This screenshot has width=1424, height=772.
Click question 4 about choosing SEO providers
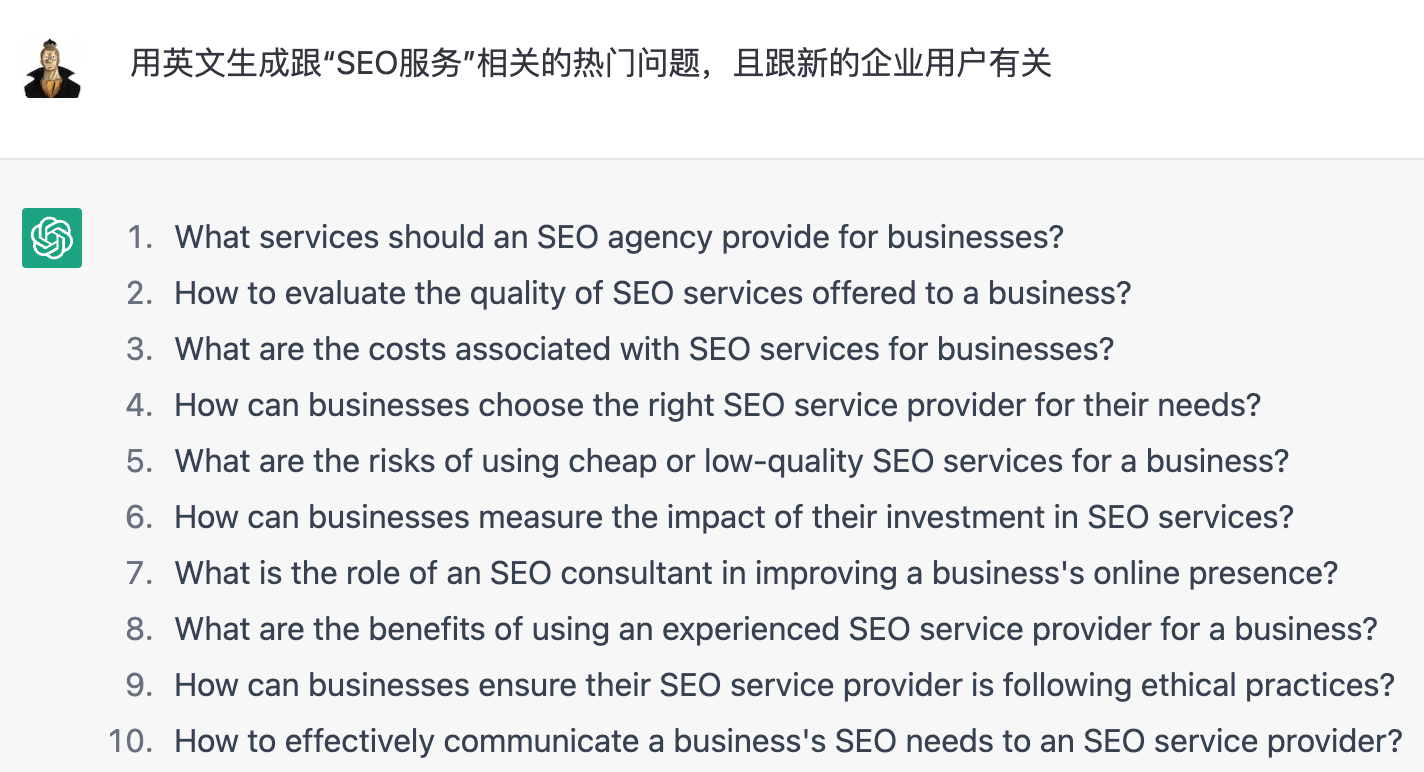(x=716, y=405)
